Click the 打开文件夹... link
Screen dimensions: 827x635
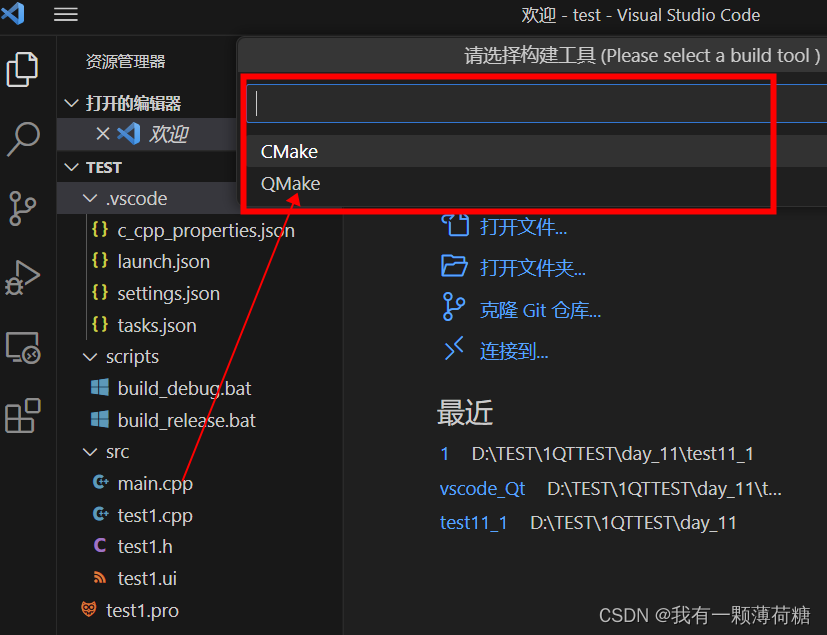(533, 268)
